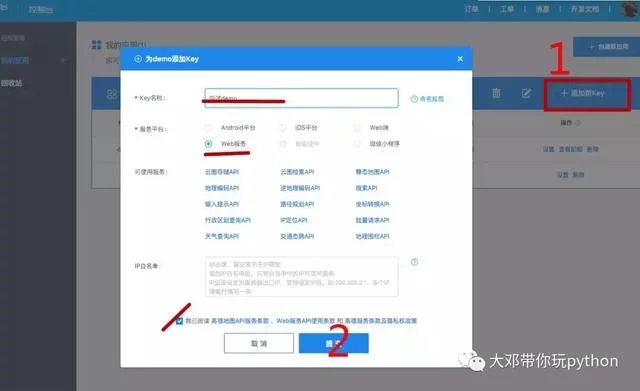Click the 取消 button in dialog
Screen dimensions: 640x391
259,343
